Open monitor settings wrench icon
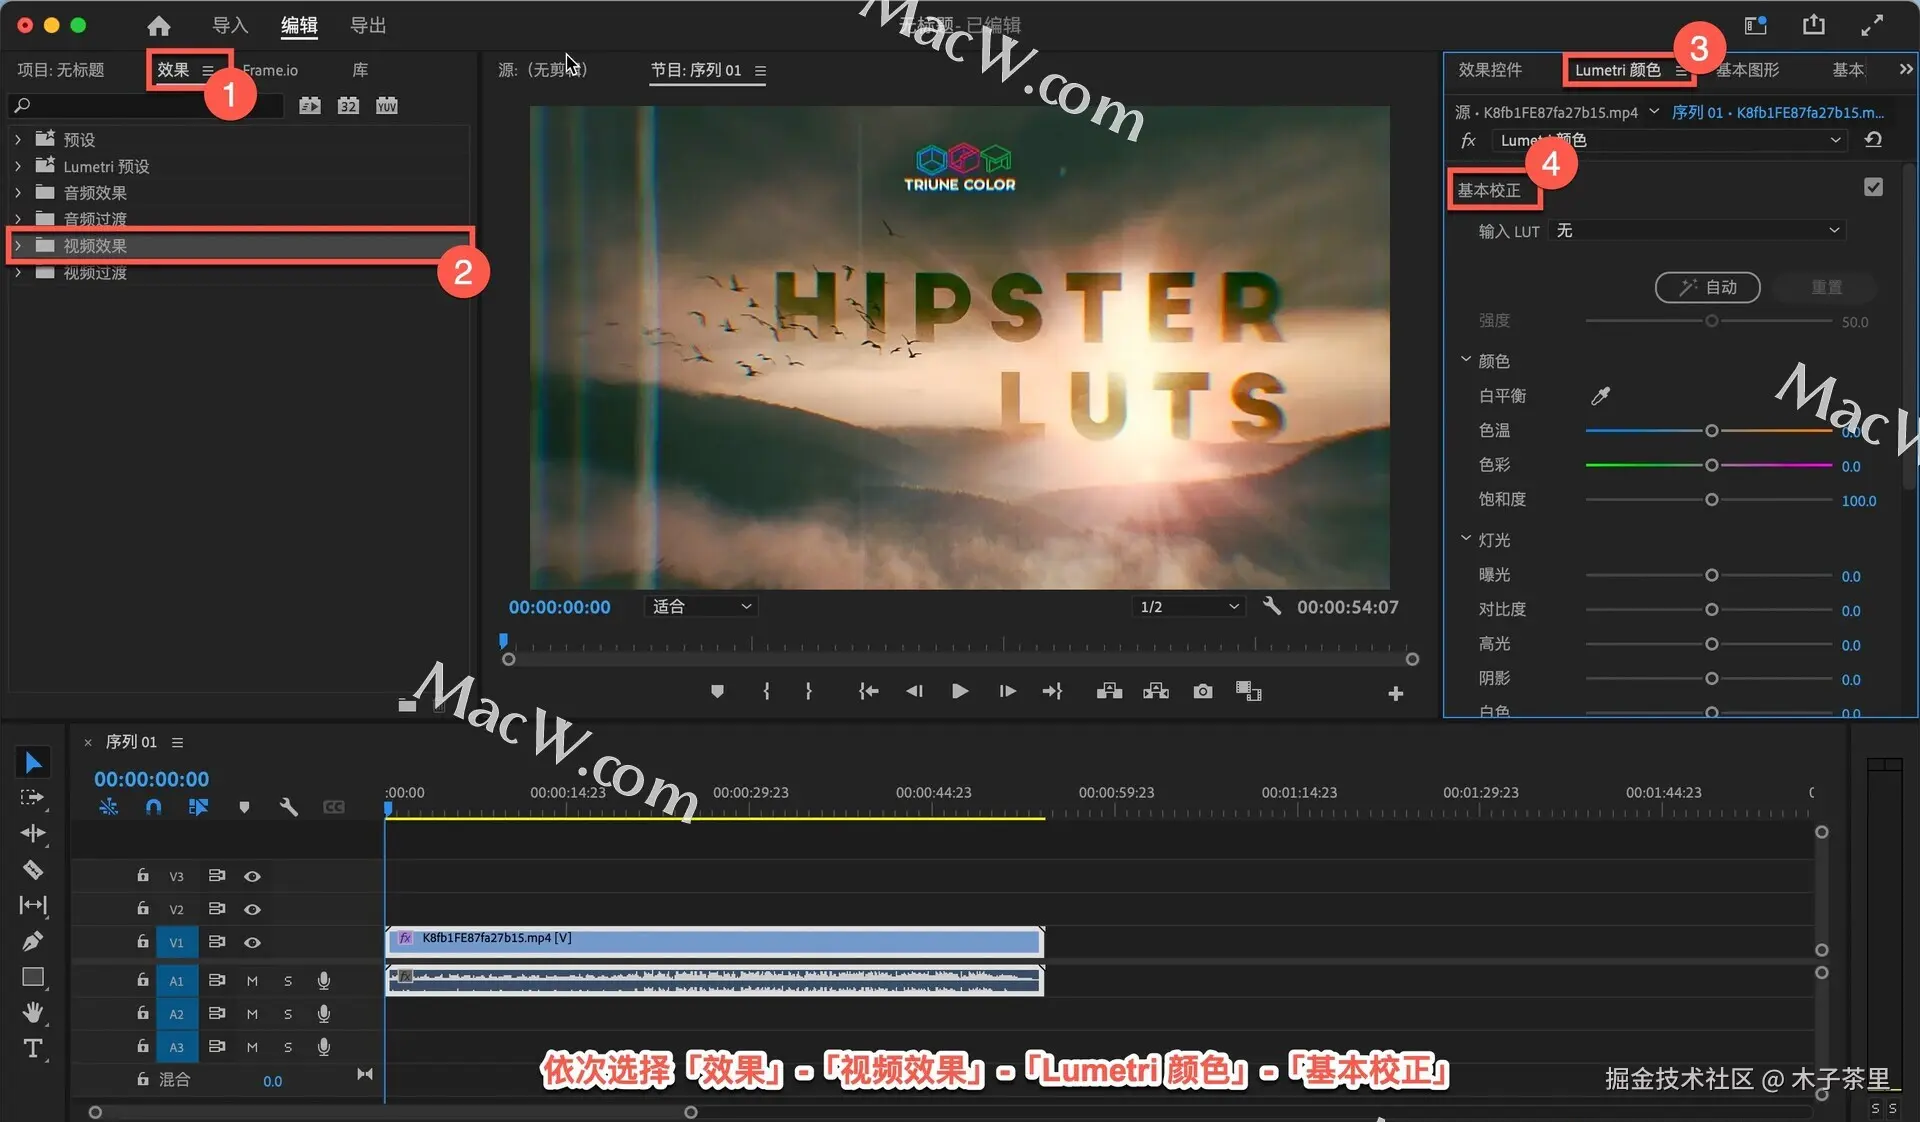The width and height of the screenshot is (1920, 1122). (x=1271, y=606)
